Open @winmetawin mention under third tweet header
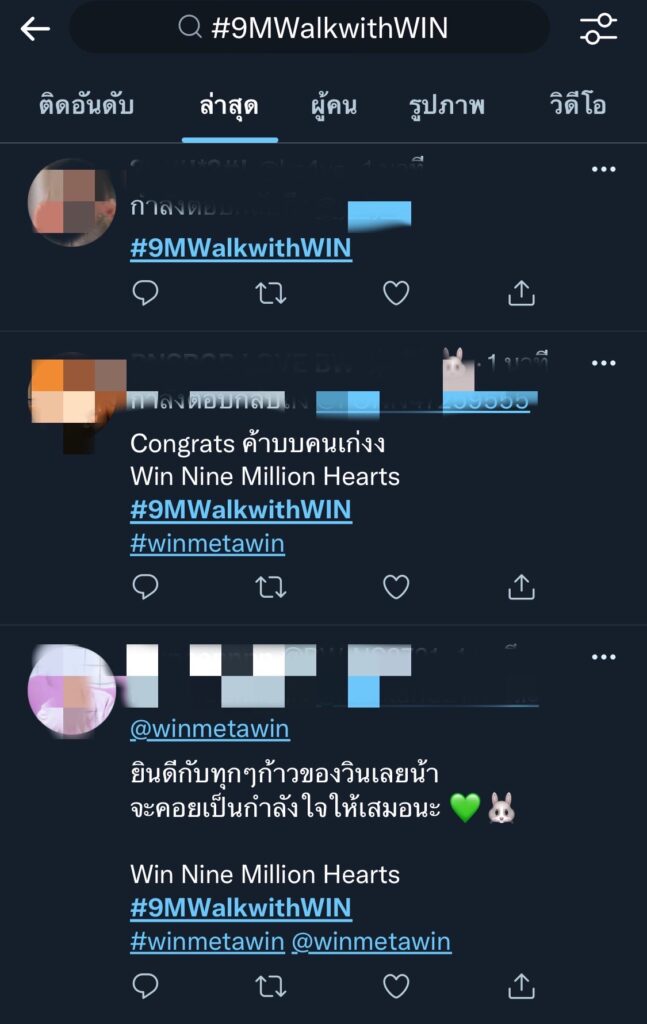The image size is (647, 1024). (x=209, y=729)
